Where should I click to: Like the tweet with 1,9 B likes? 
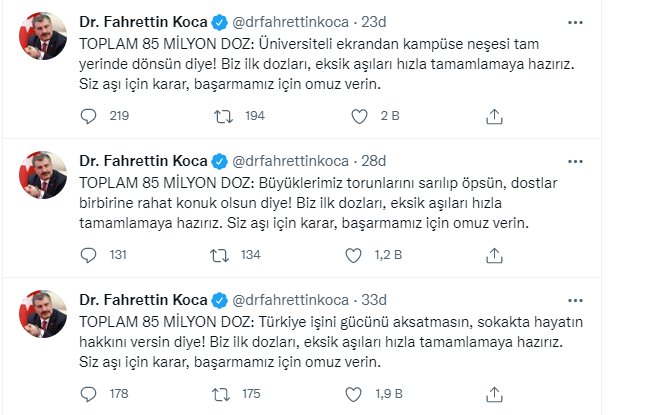[x=353, y=394]
